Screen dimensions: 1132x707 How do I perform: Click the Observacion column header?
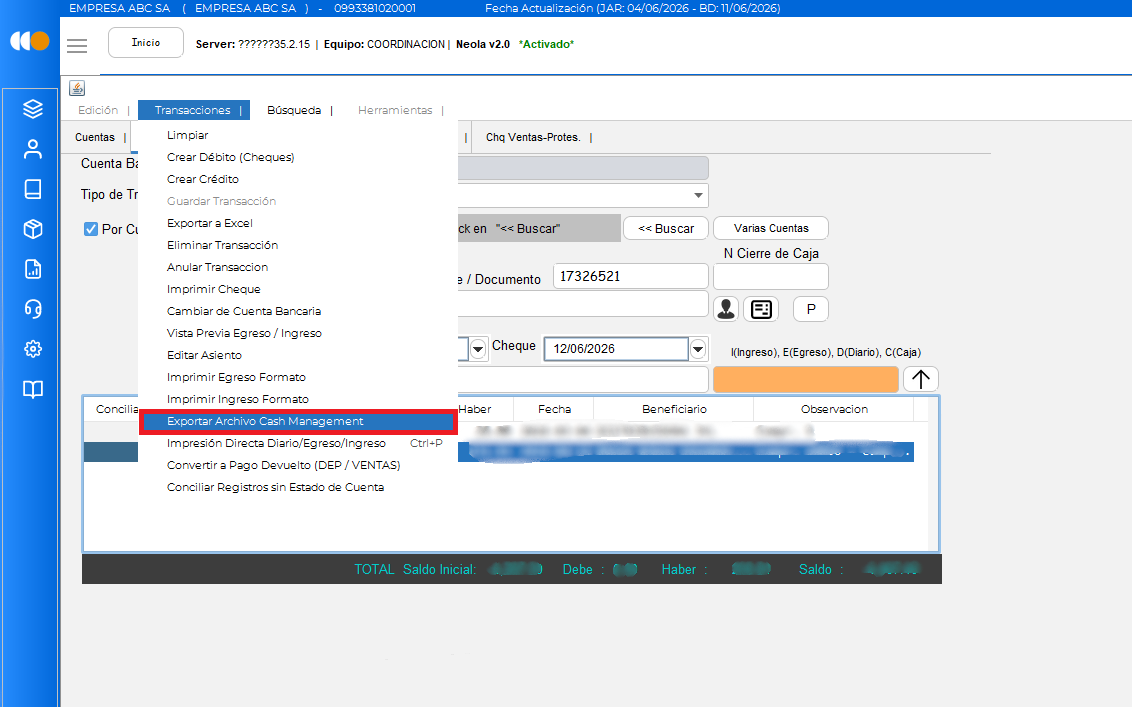click(x=834, y=409)
